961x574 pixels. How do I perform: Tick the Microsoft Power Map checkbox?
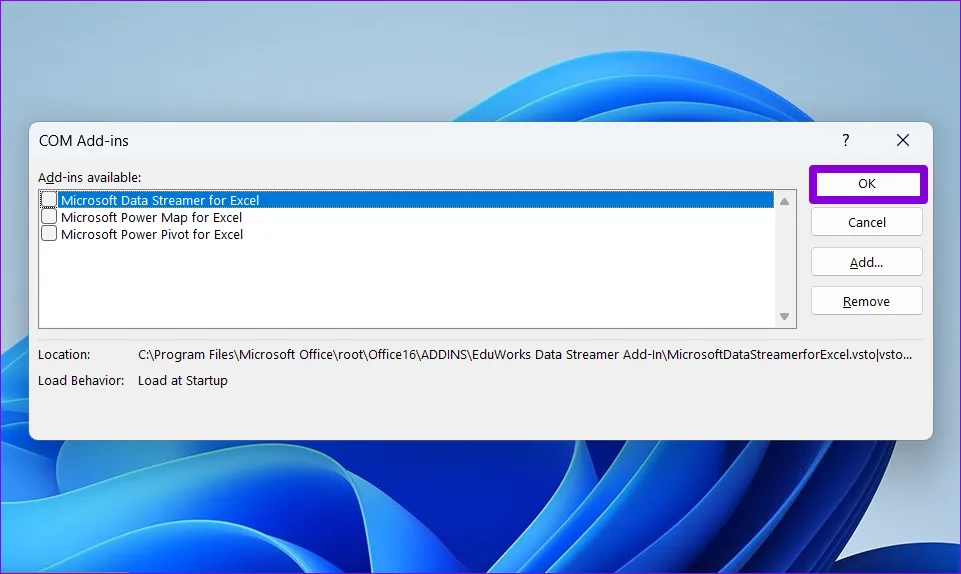(x=49, y=217)
